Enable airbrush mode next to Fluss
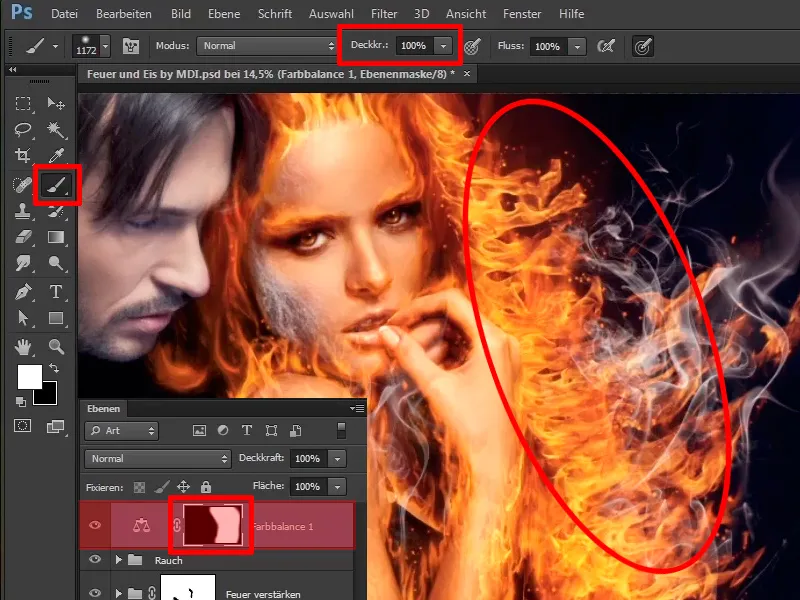Screen dimensions: 800x600 (x=606, y=46)
